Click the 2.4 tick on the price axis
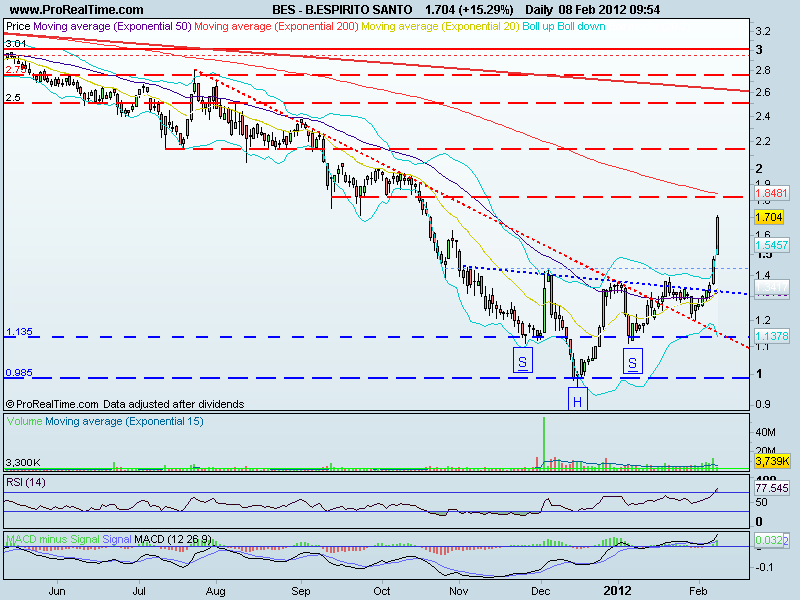Screen dimensions: 800x600 763,116
